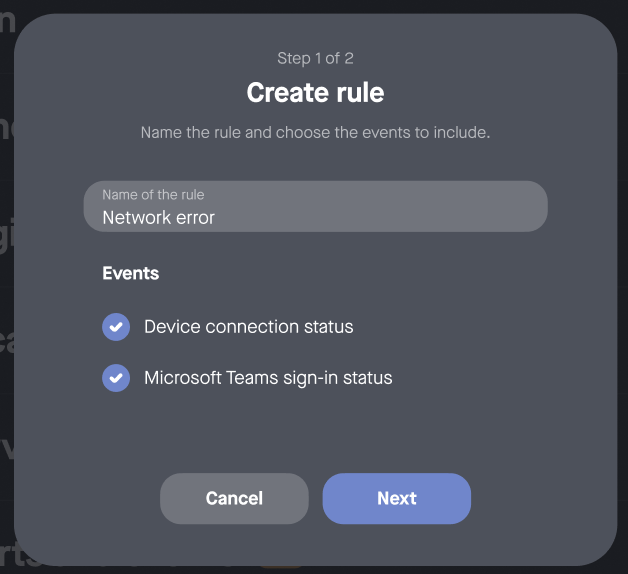Click the 'Microsoft Teams sign-in status' label text
The image size is (628, 574).
pos(268,378)
